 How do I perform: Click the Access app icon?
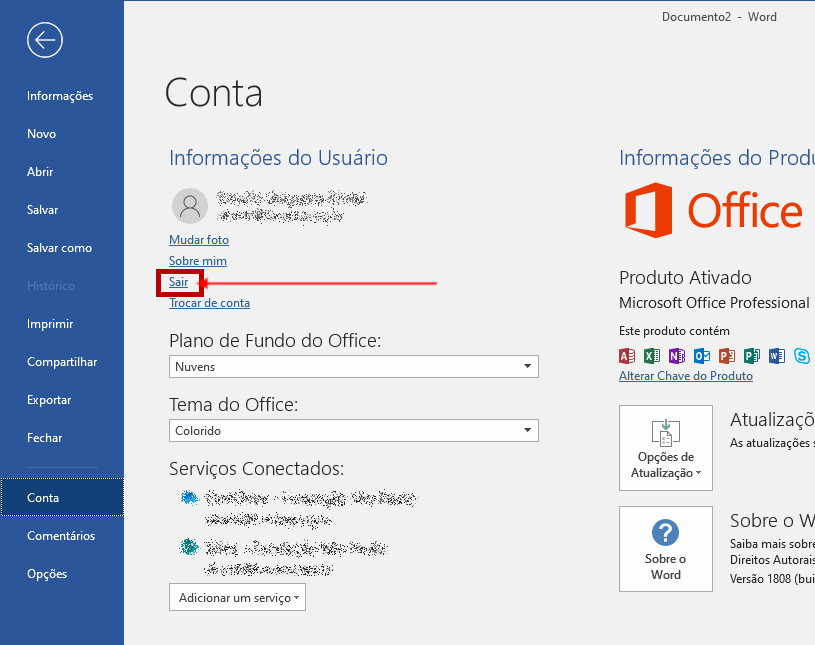627,356
